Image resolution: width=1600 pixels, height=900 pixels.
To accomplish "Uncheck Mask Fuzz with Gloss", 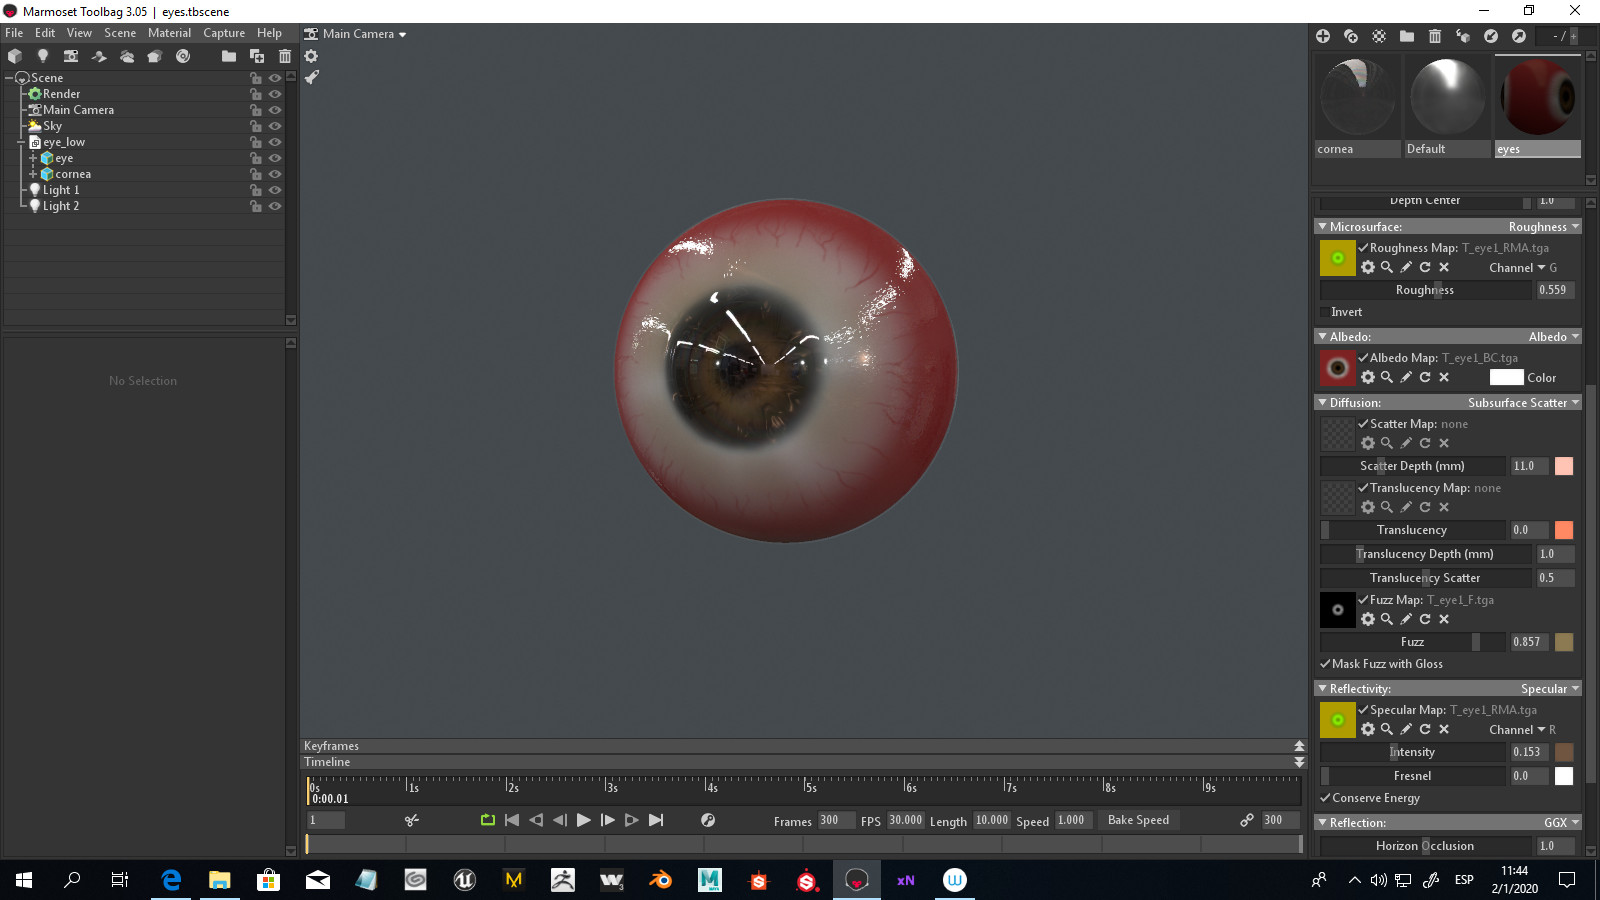I will tap(1326, 663).
